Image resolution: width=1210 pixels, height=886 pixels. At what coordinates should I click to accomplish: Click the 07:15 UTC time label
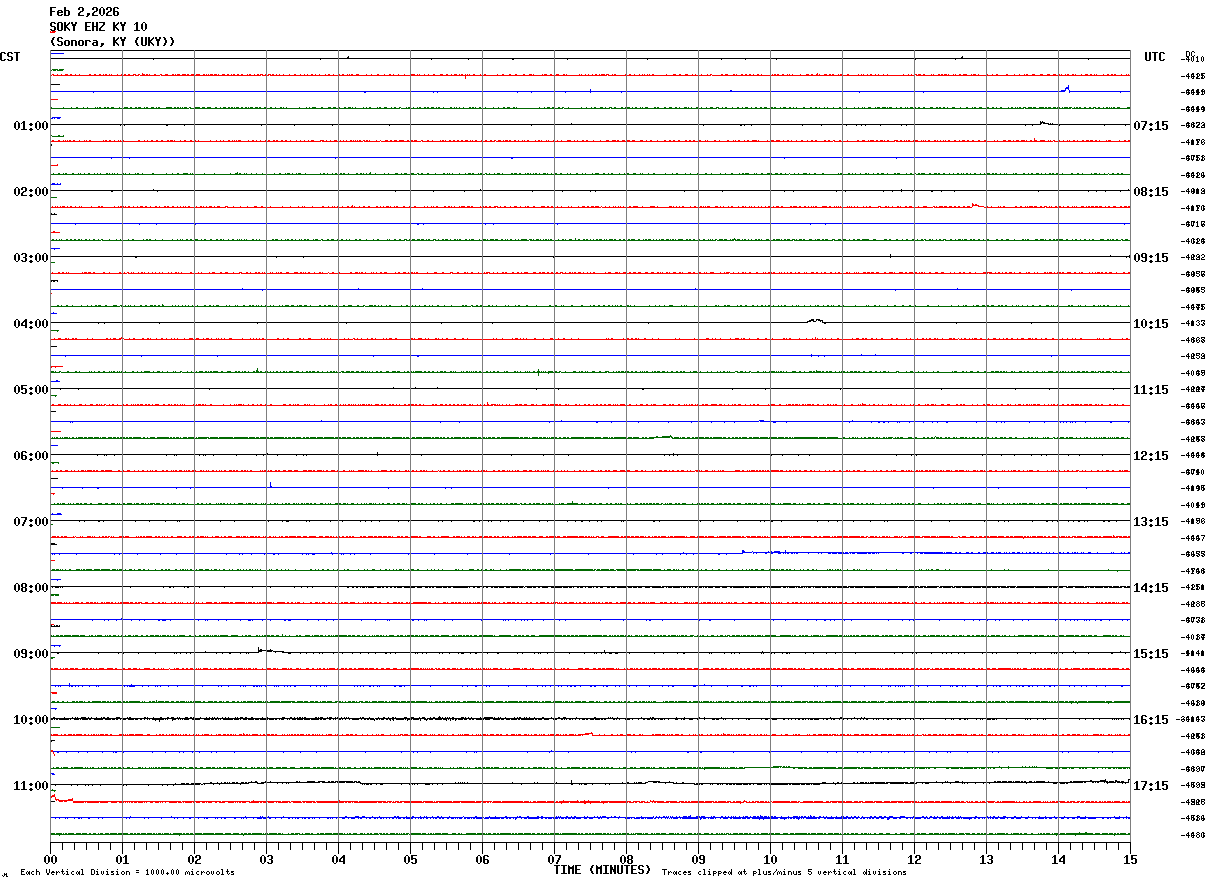point(1150,126)
